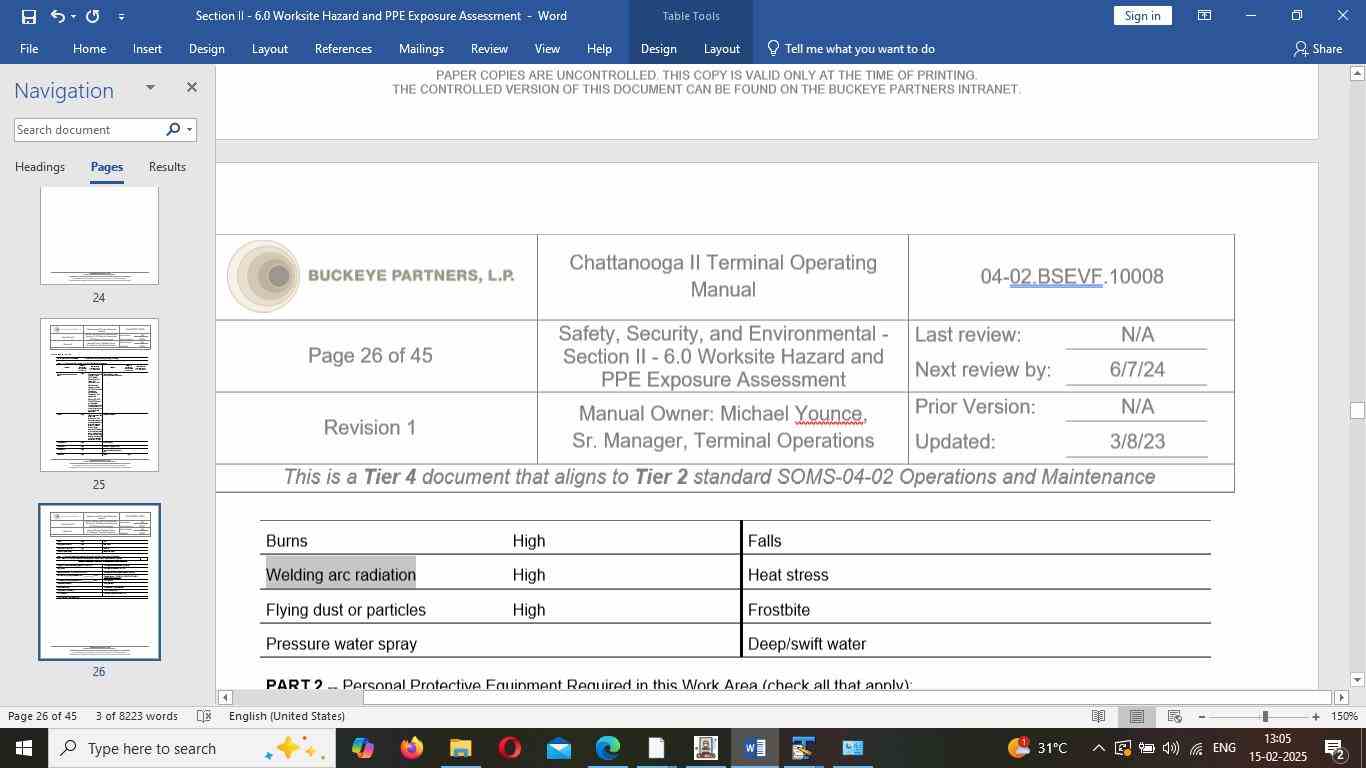Open the View tab
The width and height of the screenshot is (1366, 768).
click(x=547, y=48)
